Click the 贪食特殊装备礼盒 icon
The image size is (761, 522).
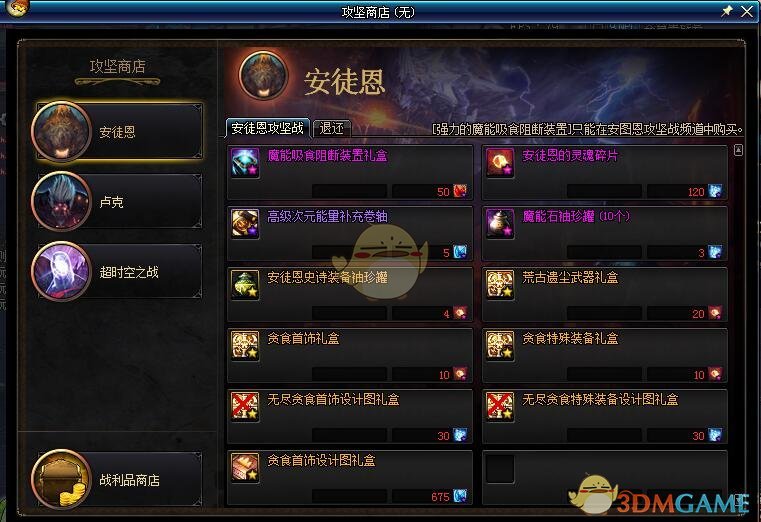point(500,346)
